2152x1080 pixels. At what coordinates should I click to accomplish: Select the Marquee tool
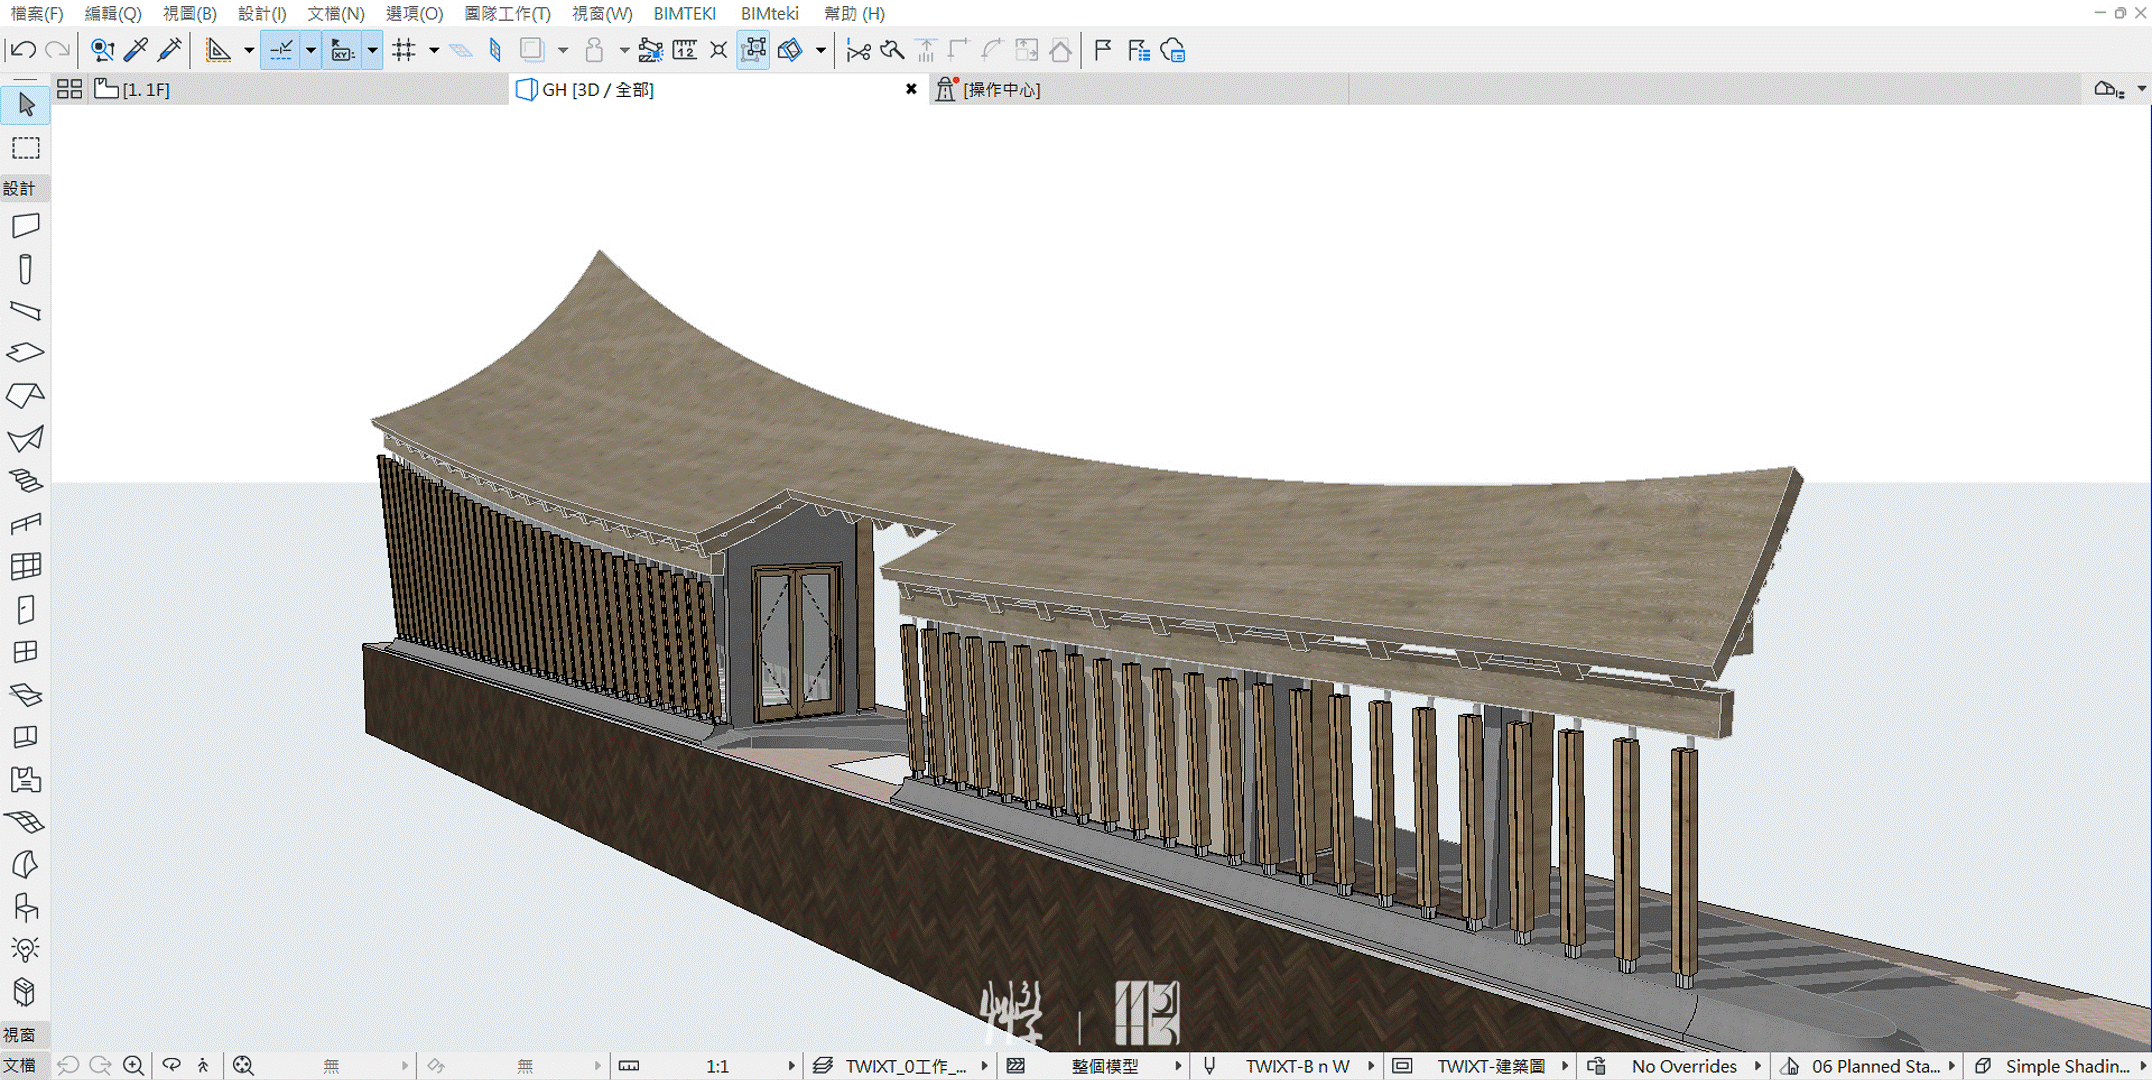click(x=26, y=148)
